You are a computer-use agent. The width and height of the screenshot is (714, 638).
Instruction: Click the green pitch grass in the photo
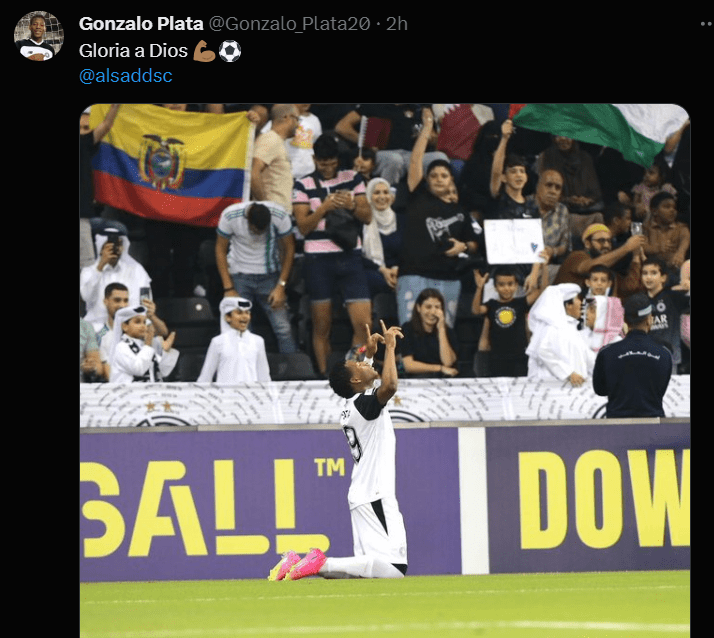(385, 606)
